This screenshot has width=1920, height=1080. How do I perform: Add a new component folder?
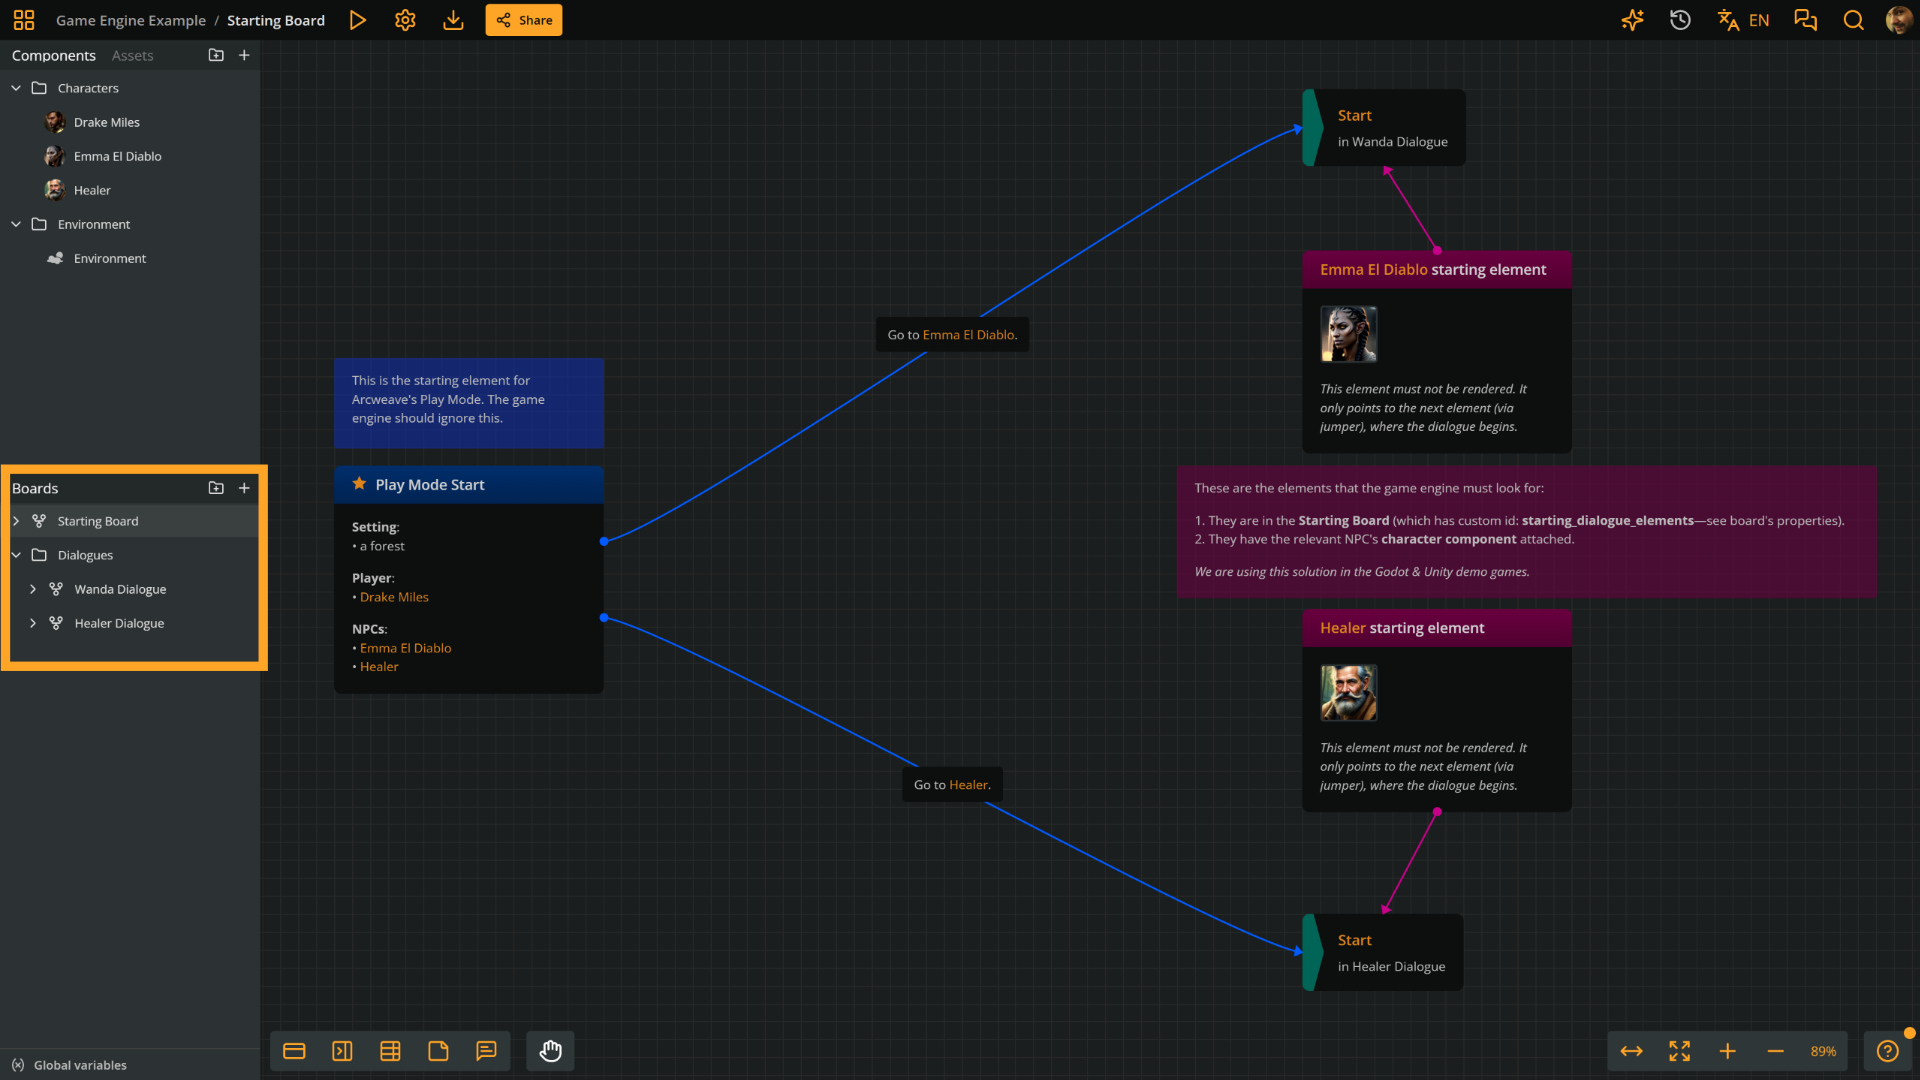coord(216,55)
